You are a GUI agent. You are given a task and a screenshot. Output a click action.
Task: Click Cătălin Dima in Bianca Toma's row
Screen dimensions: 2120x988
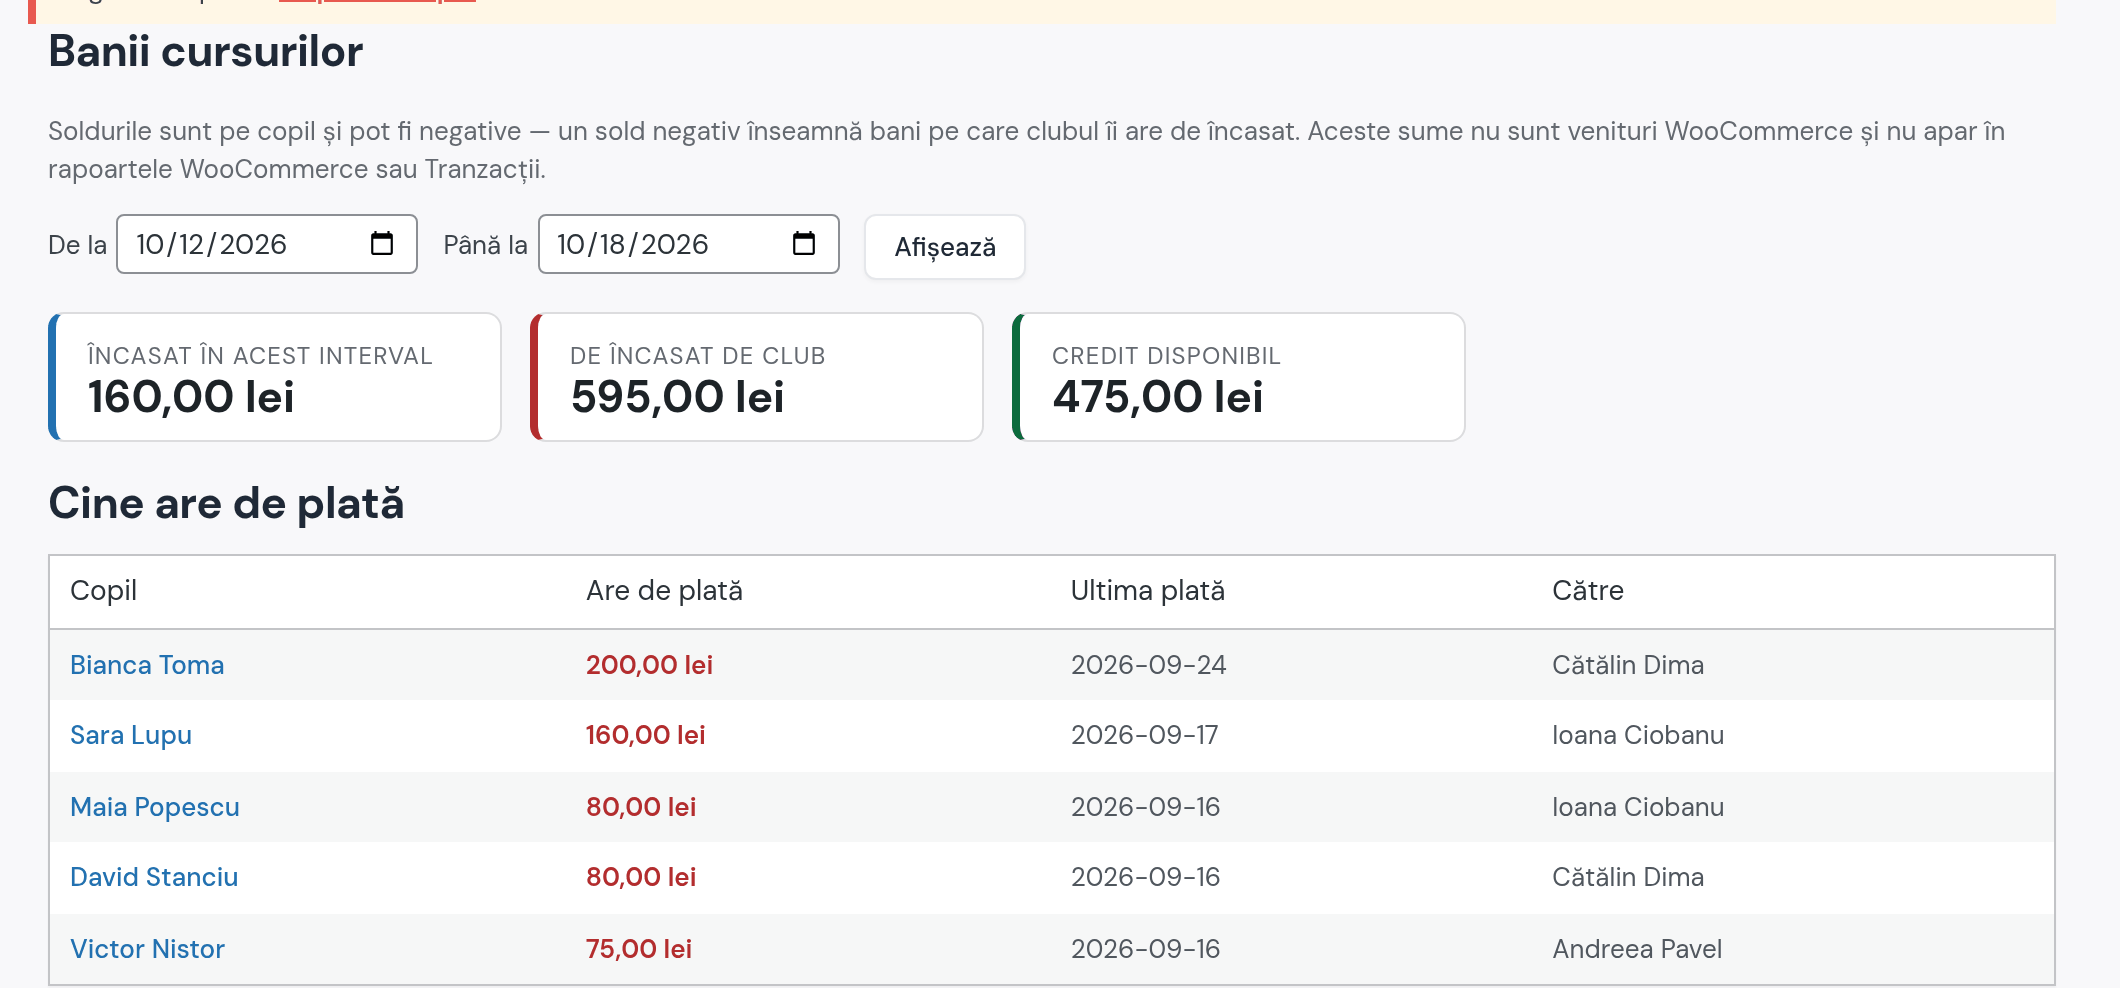1628,665
